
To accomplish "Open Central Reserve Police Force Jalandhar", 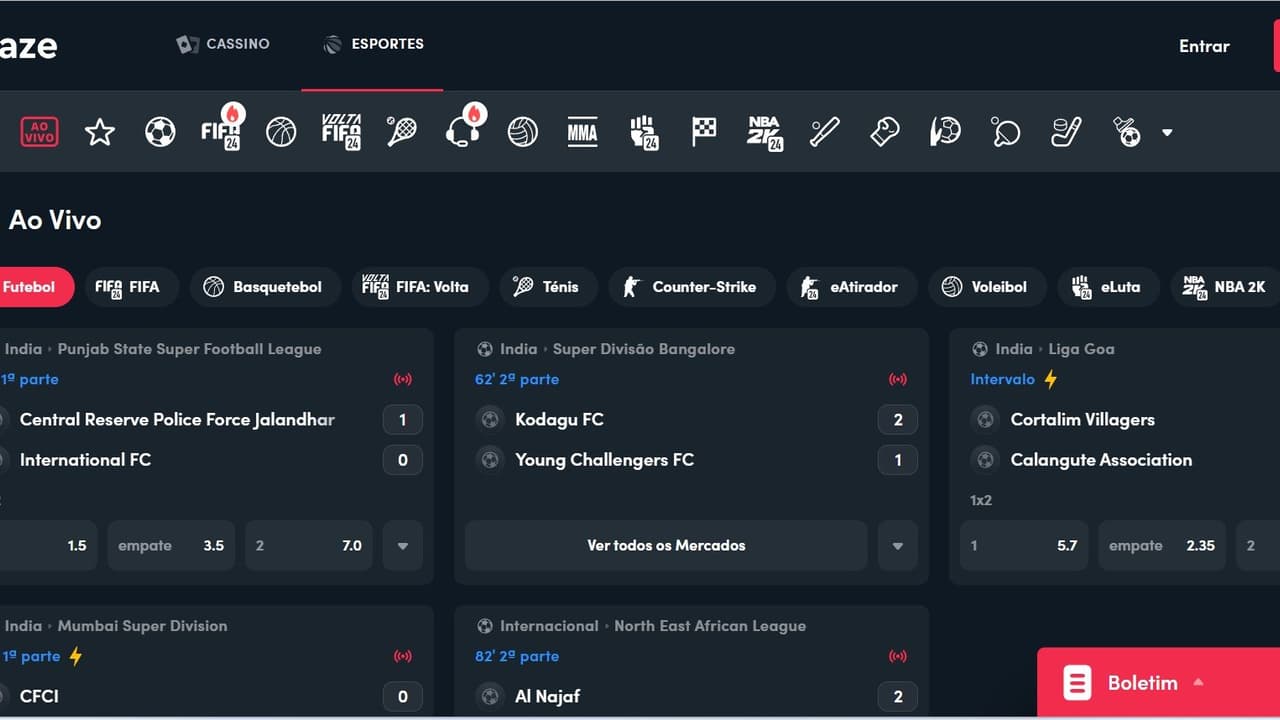I will tap(177, 420).
